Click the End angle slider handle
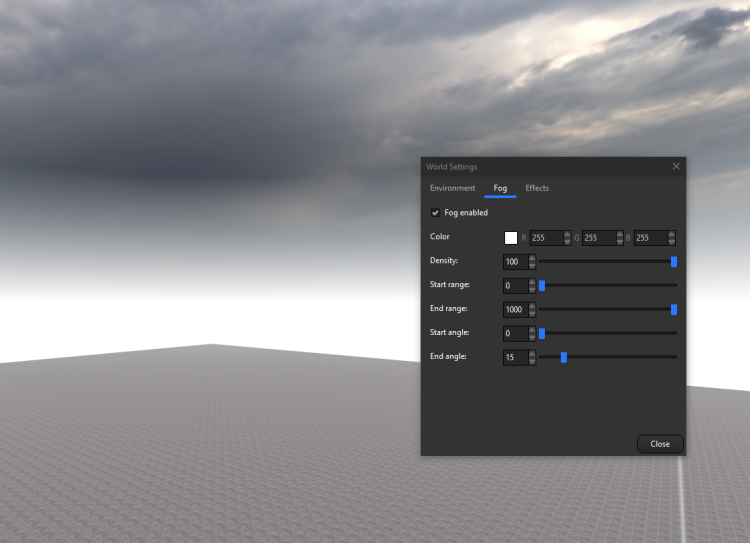750x543 pixels. coord(564,356)
